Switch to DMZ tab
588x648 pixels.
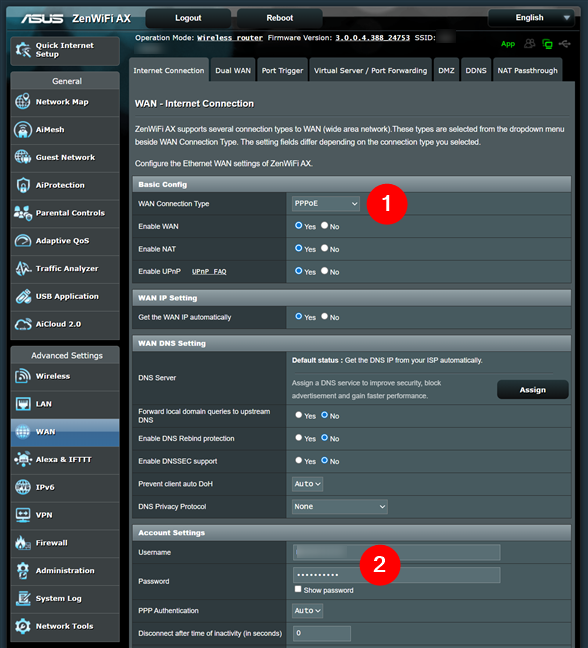point(446,70)
